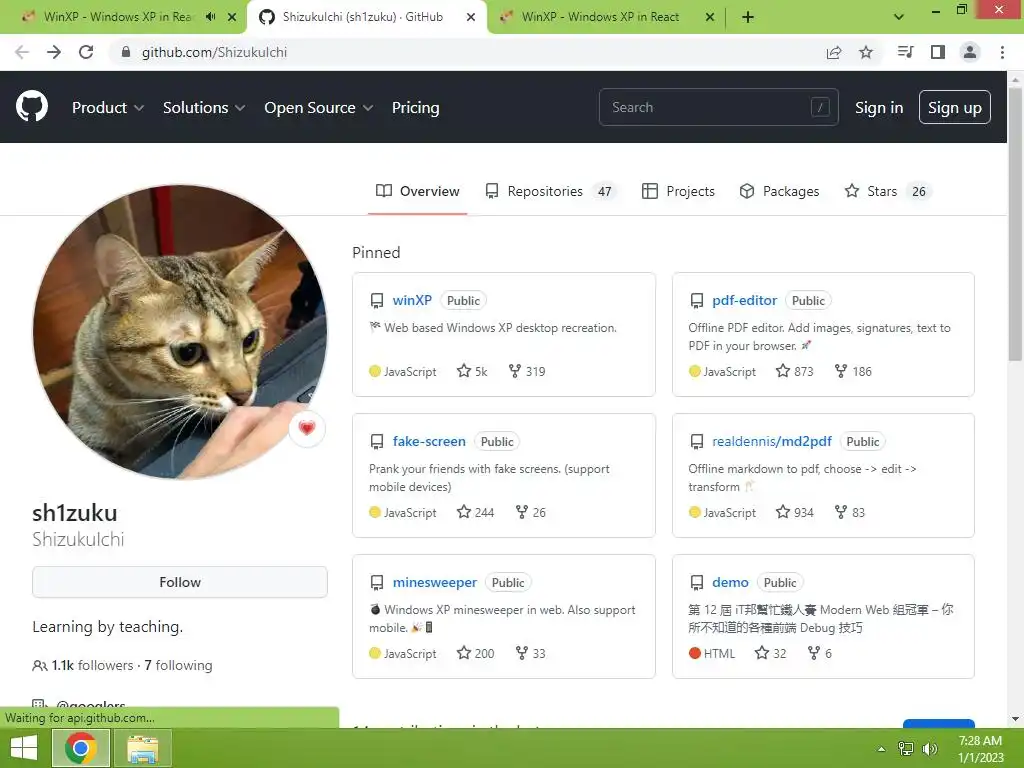The width and height of the screenshot is (1024, 768).
Task: Click the scrollbar down arrow
Action: pos(1015,719)
